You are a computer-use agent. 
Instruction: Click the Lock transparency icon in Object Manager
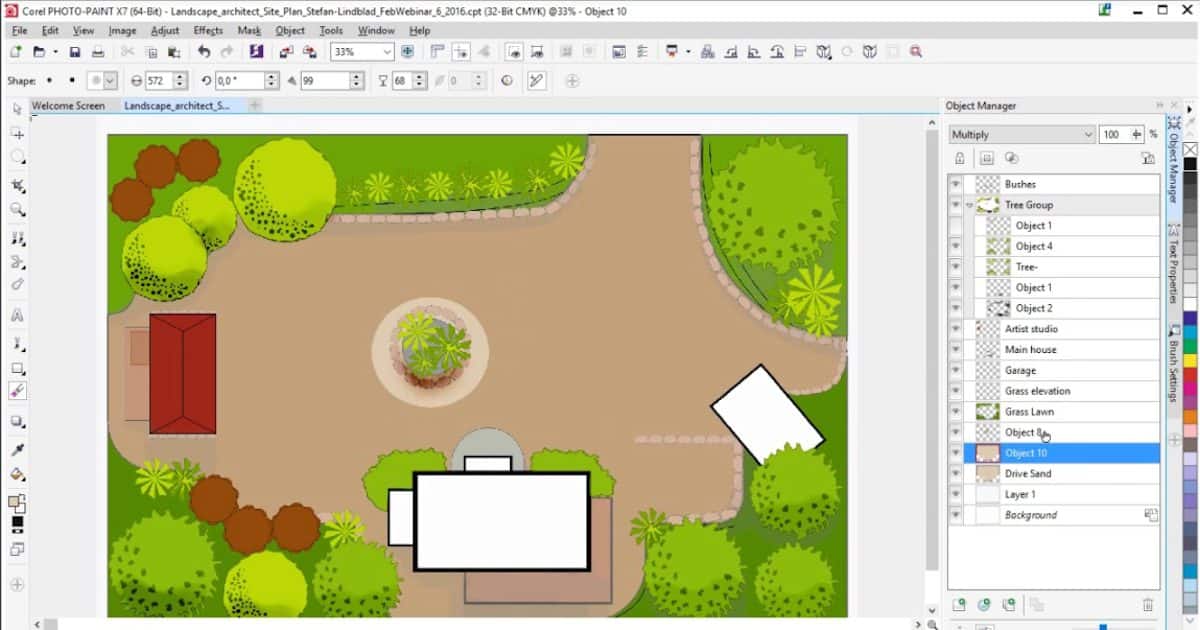(960, 158)
